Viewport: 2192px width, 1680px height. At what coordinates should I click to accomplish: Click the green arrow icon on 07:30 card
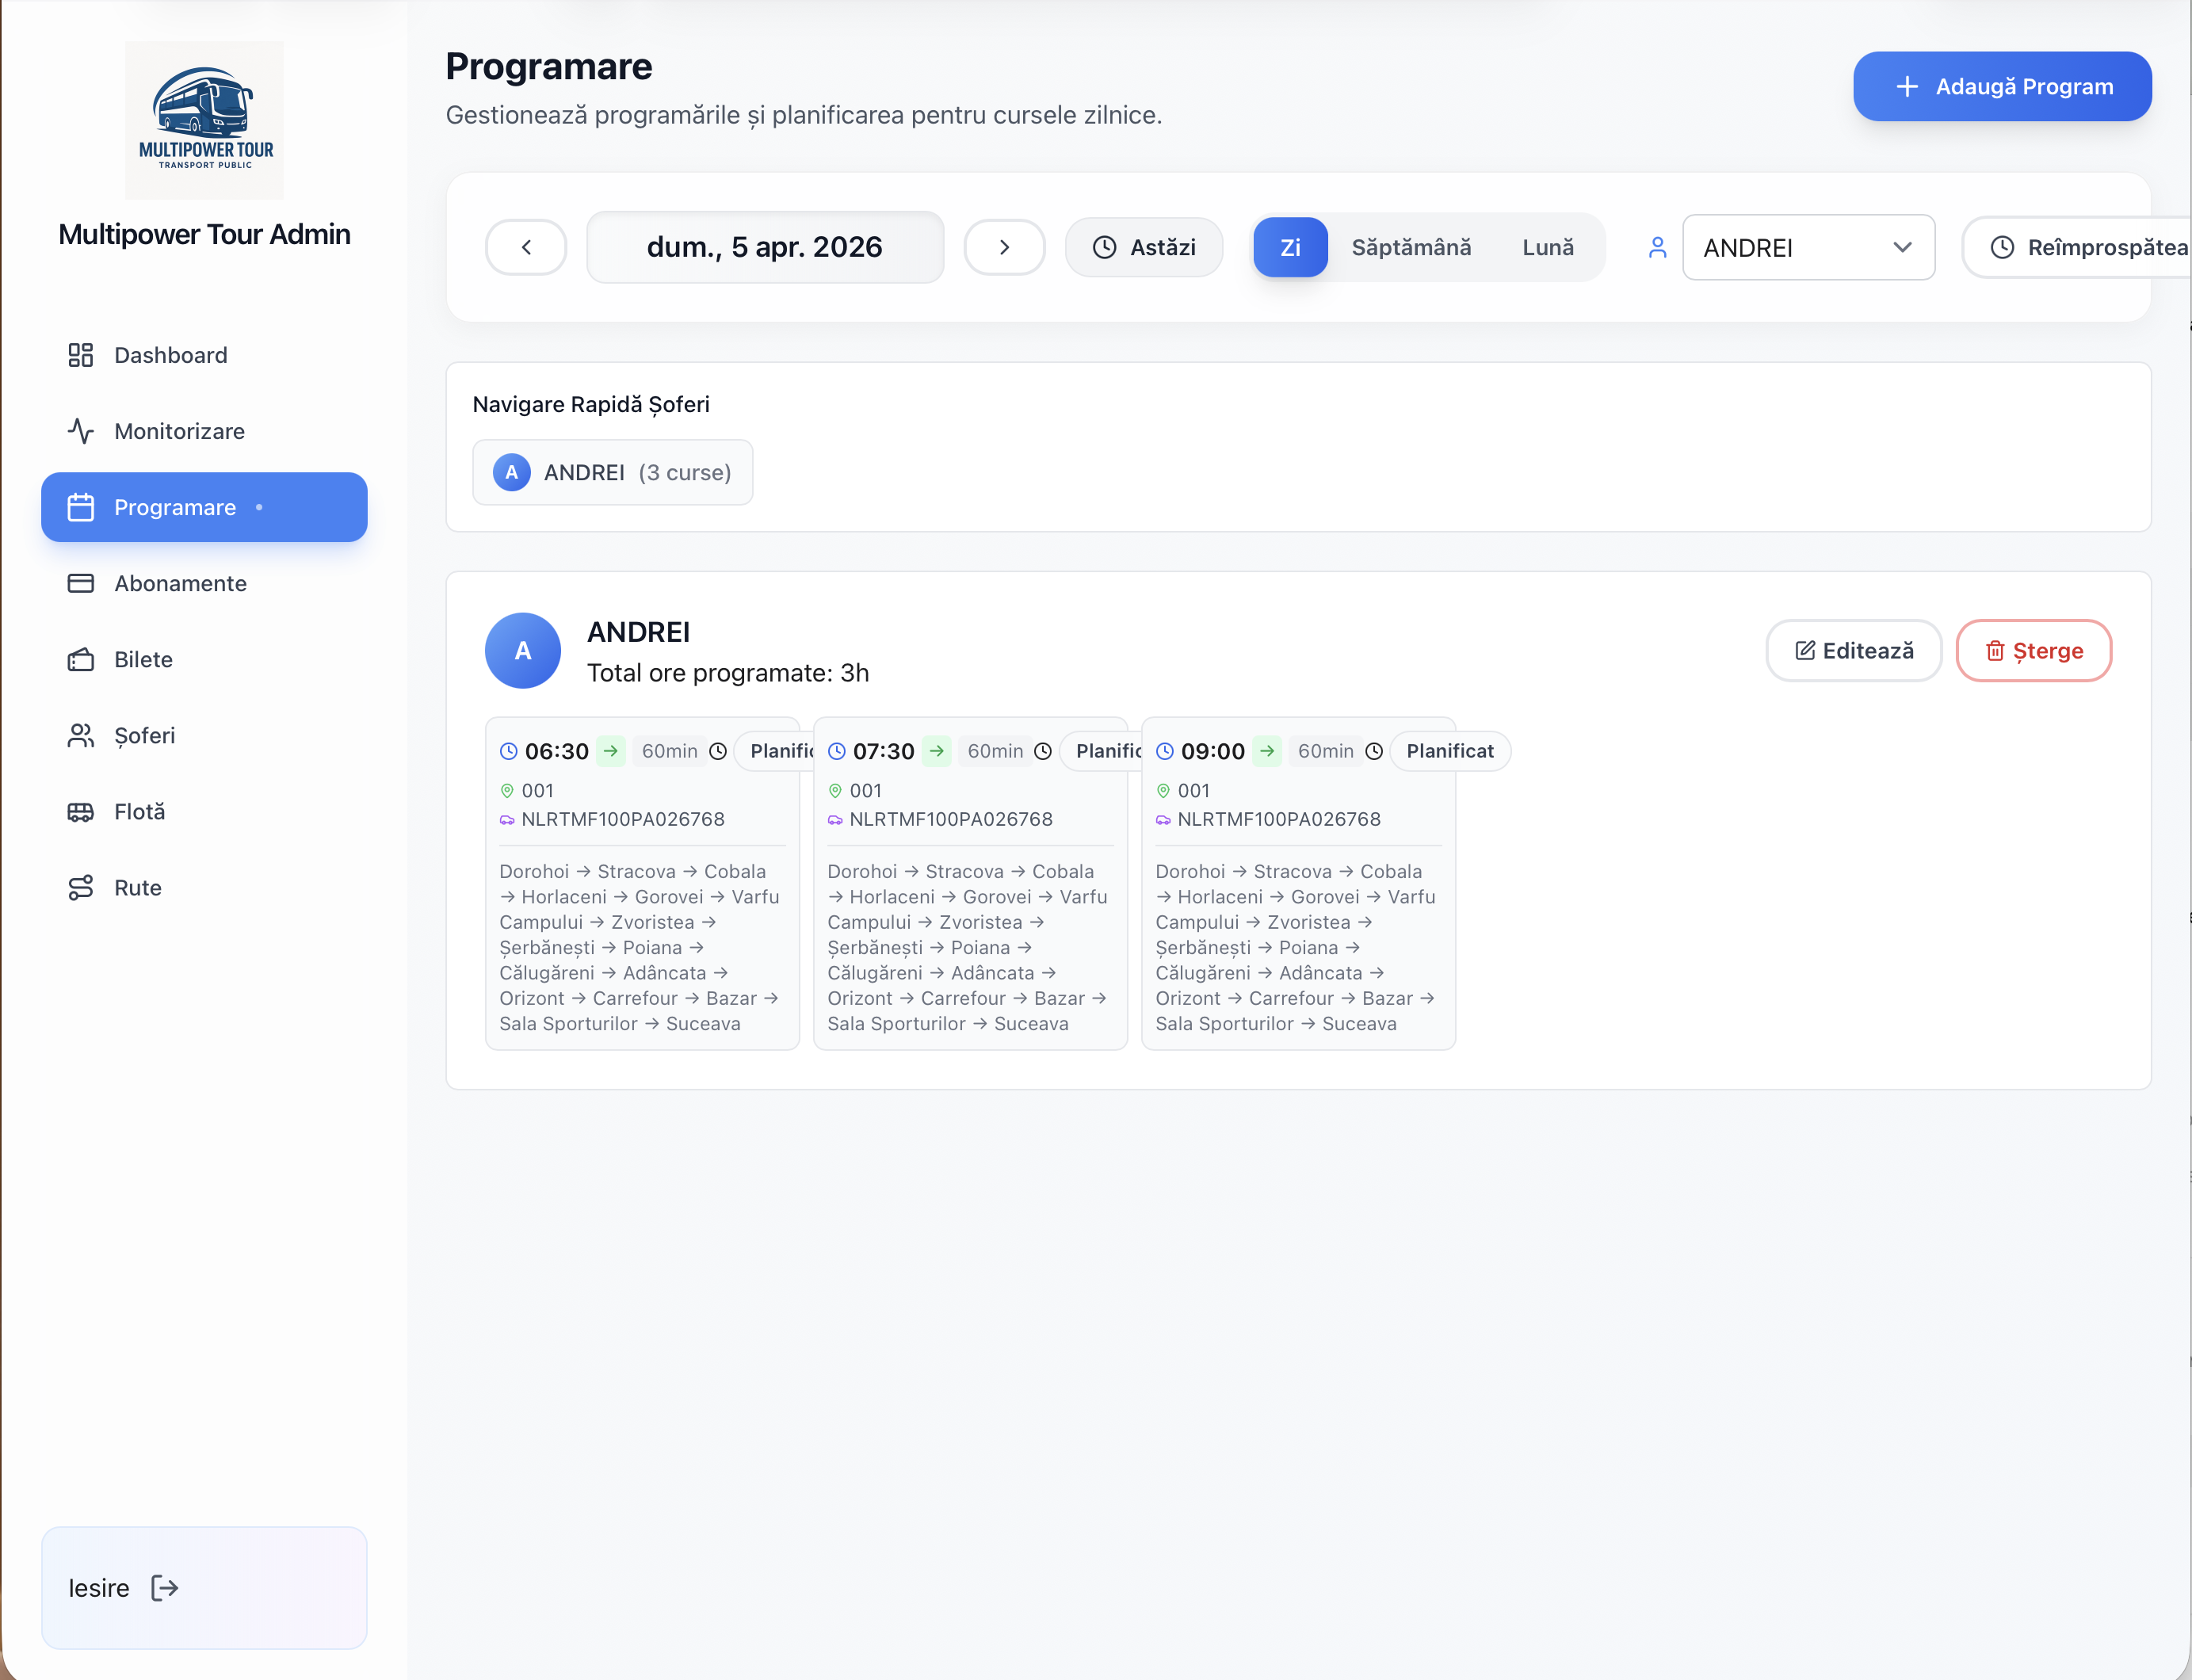(x=936, y=751)
